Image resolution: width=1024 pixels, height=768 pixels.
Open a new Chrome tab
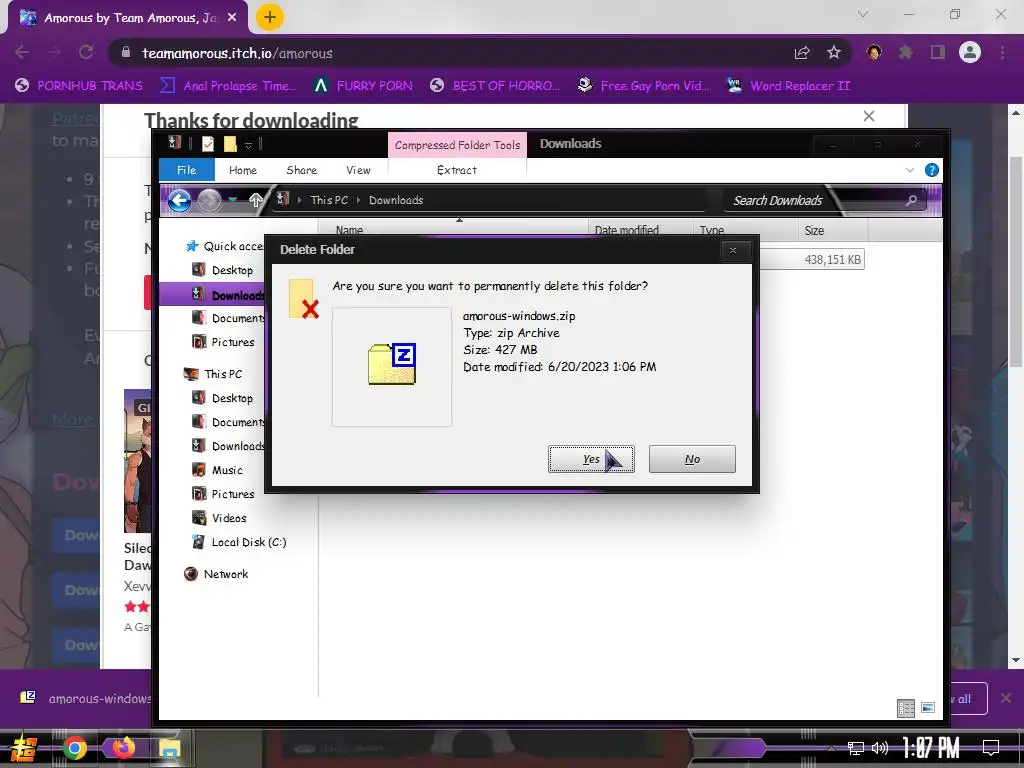[270, 18]
